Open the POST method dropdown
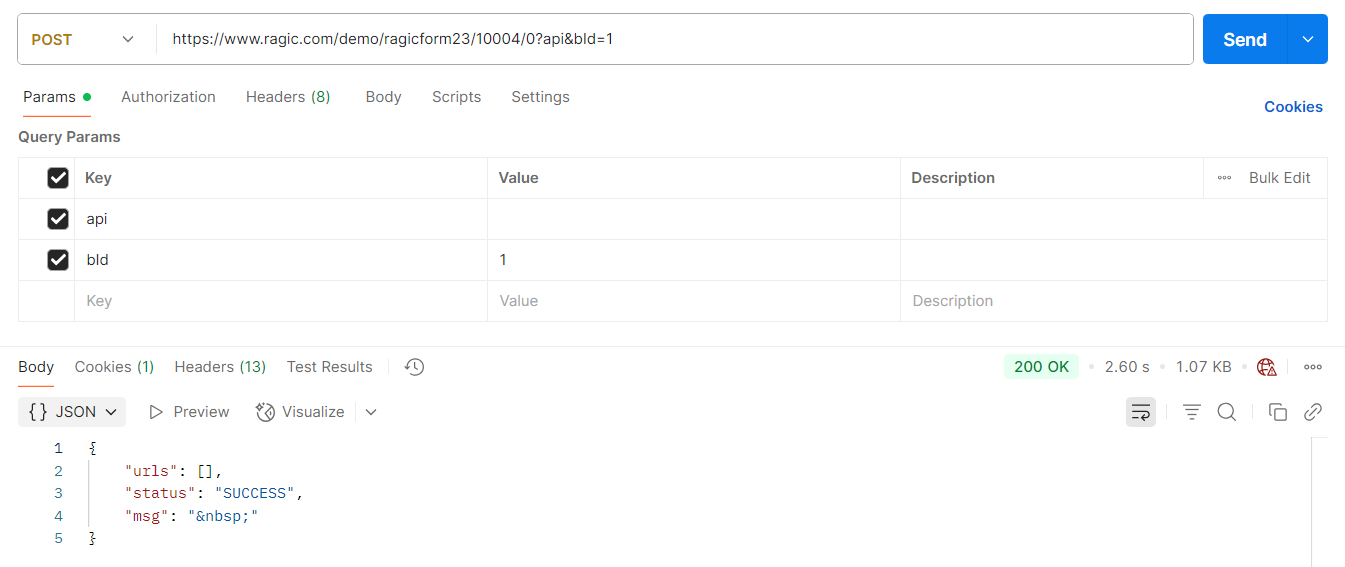 coord(83,39)
